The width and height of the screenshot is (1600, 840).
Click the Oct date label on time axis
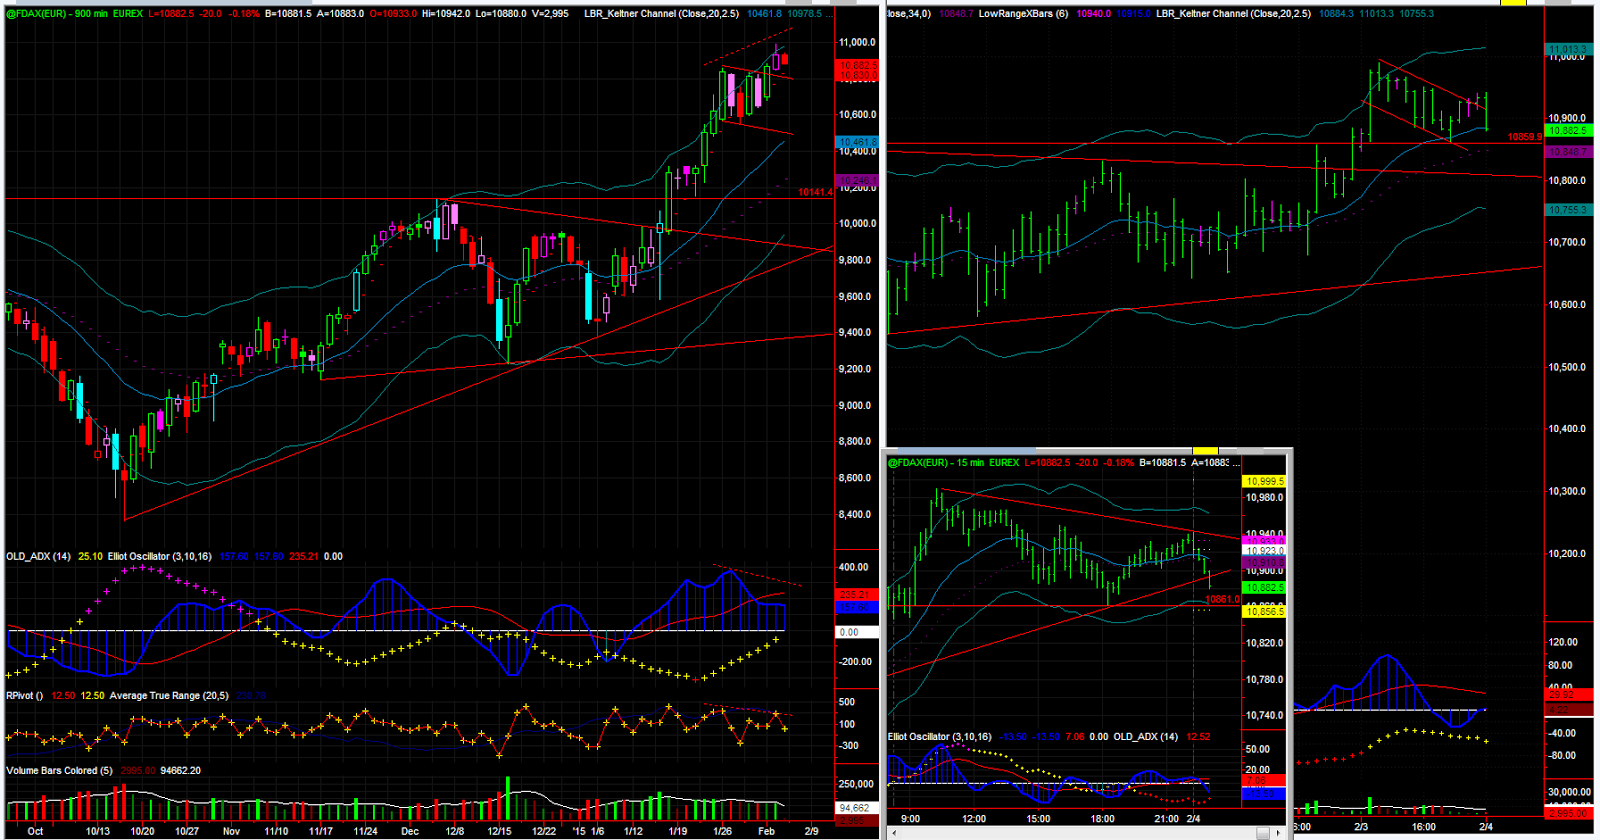pos(35,831)
